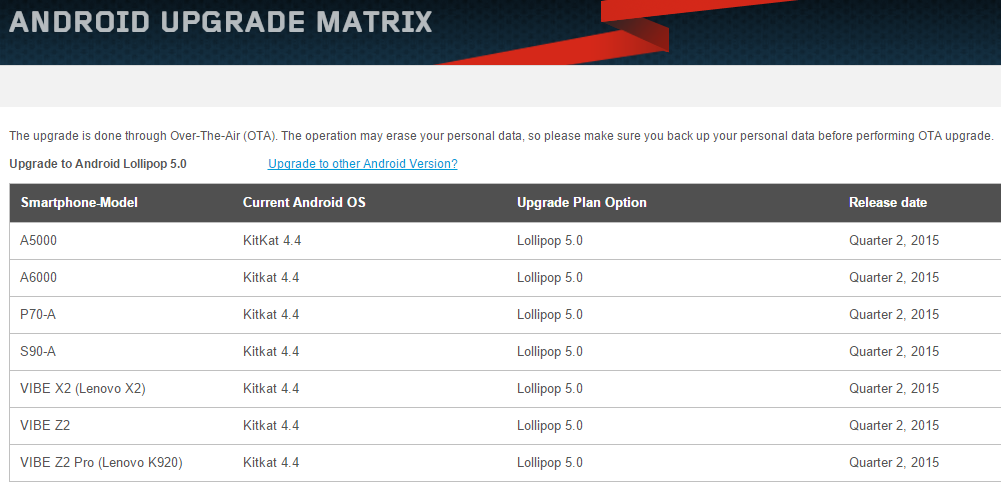Click the Current Android OS column header
The image size is (1001, 490).
click(304, 202)
